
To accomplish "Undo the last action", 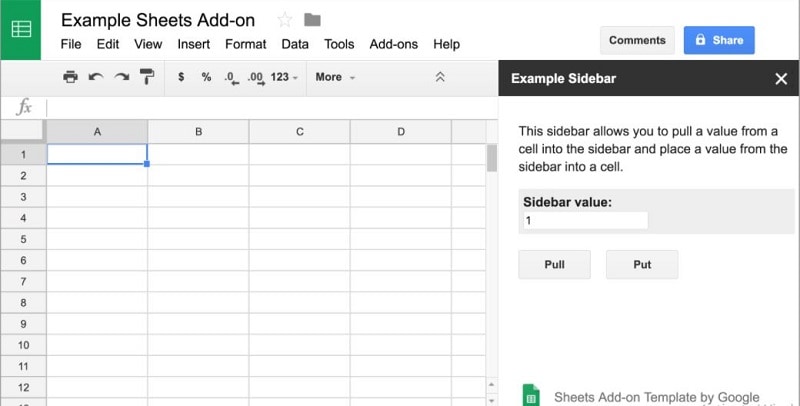I will (96, 77).
